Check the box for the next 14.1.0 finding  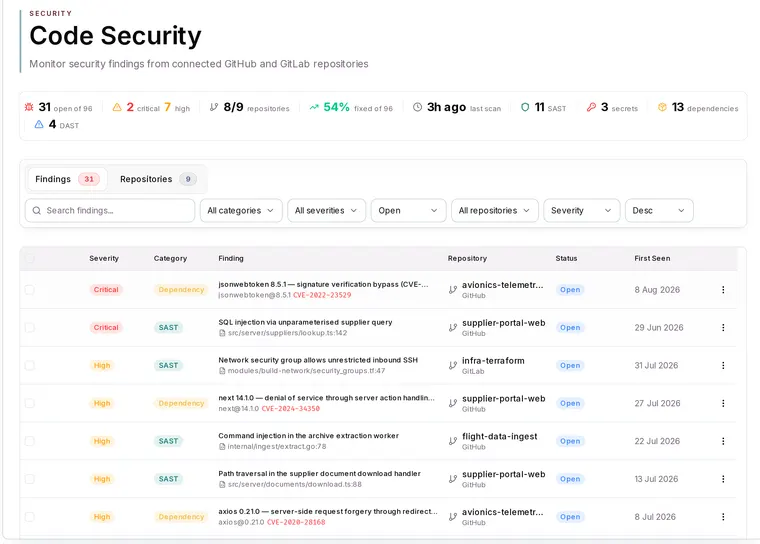[30, 403]
